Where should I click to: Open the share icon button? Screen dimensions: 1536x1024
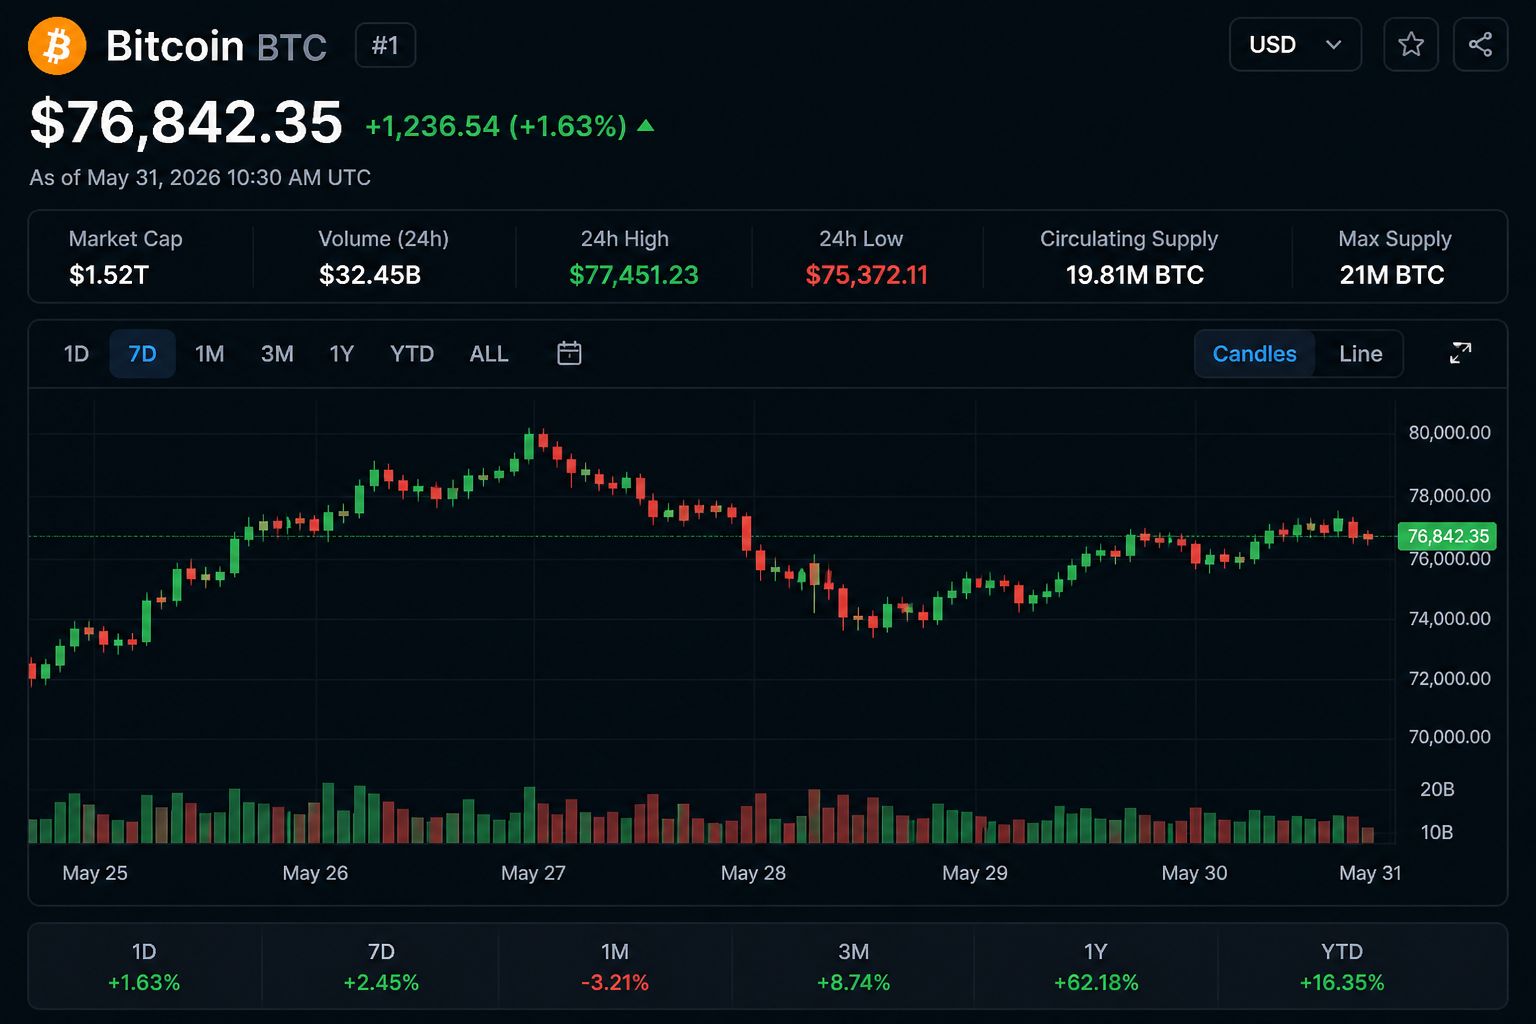[1480, 45]
